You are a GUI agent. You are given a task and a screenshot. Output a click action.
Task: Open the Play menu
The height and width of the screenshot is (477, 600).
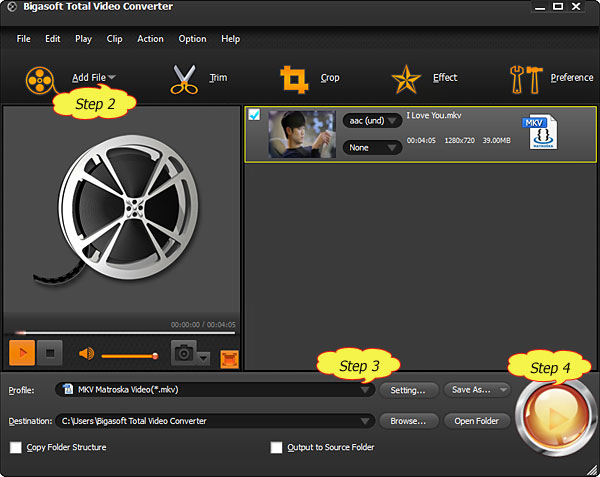tap(83, 39)
